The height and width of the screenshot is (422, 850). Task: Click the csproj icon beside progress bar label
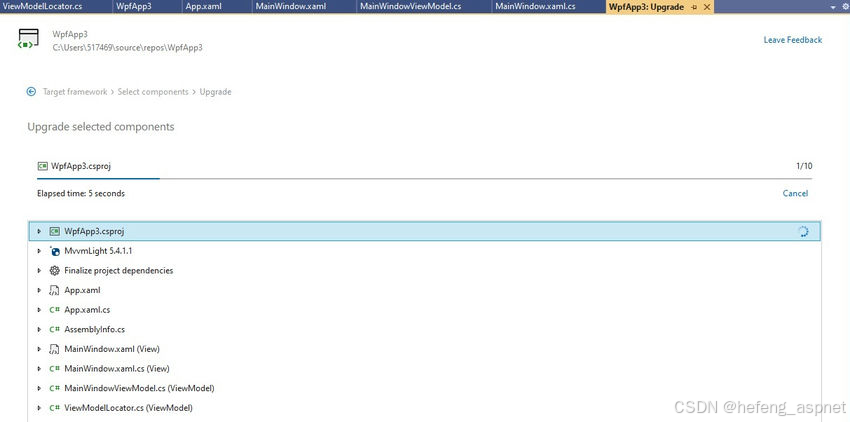(x=42, y=166)
